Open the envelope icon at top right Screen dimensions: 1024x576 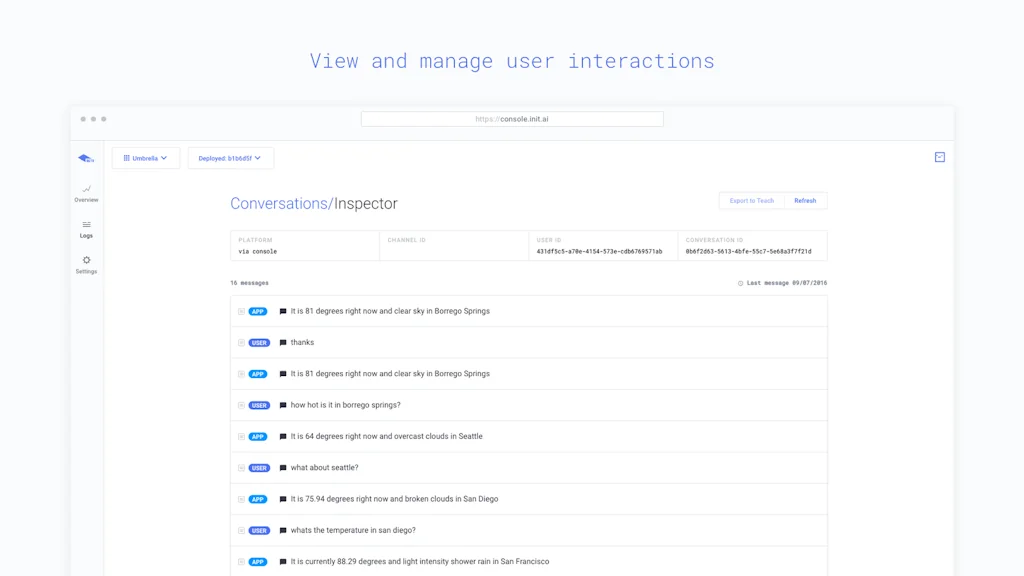point(938,157)
